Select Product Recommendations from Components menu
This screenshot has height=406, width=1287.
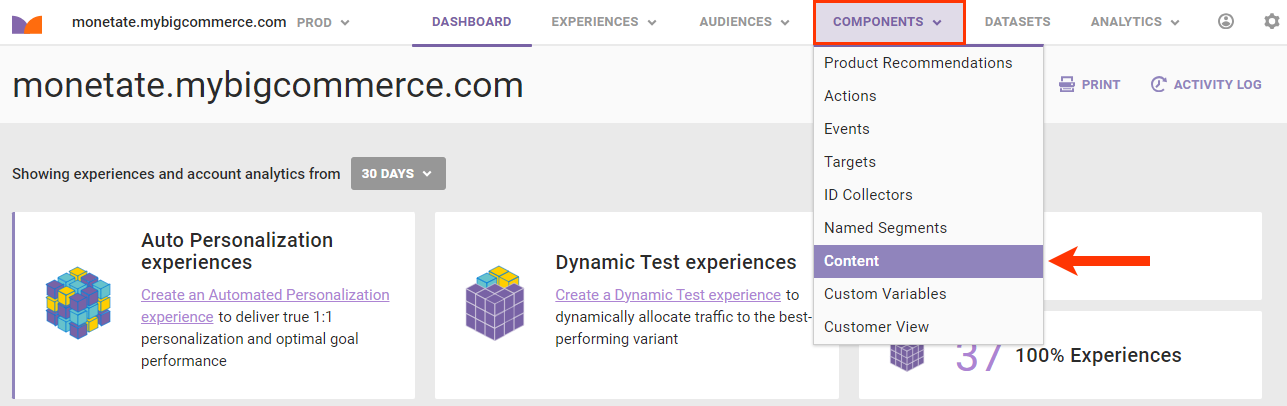tap(929, 63)
